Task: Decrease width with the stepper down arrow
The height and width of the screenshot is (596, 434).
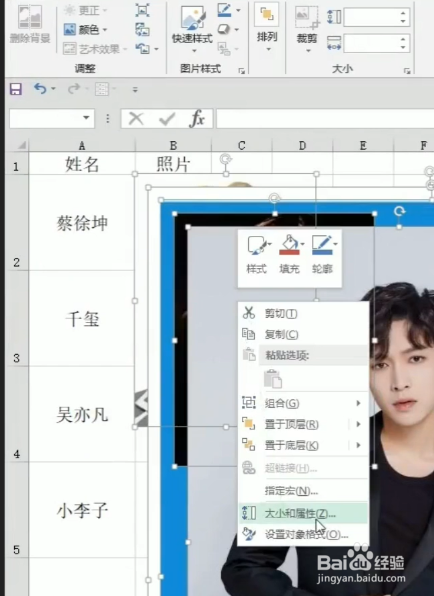Action: 403,47
